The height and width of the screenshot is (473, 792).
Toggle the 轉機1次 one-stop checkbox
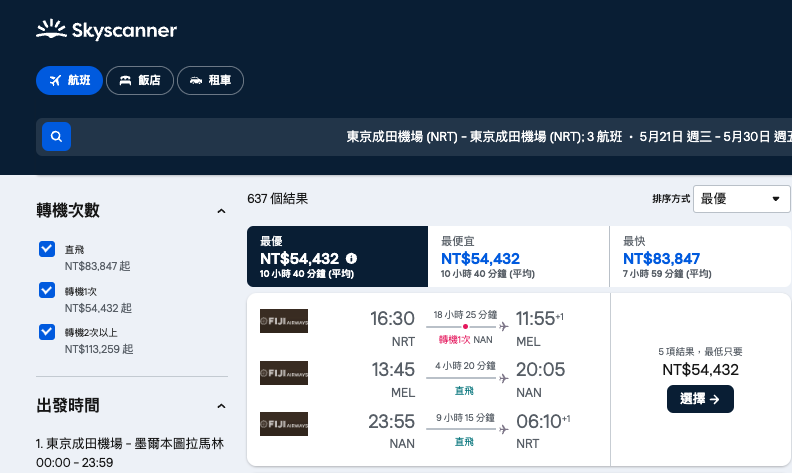click(47, 290)
